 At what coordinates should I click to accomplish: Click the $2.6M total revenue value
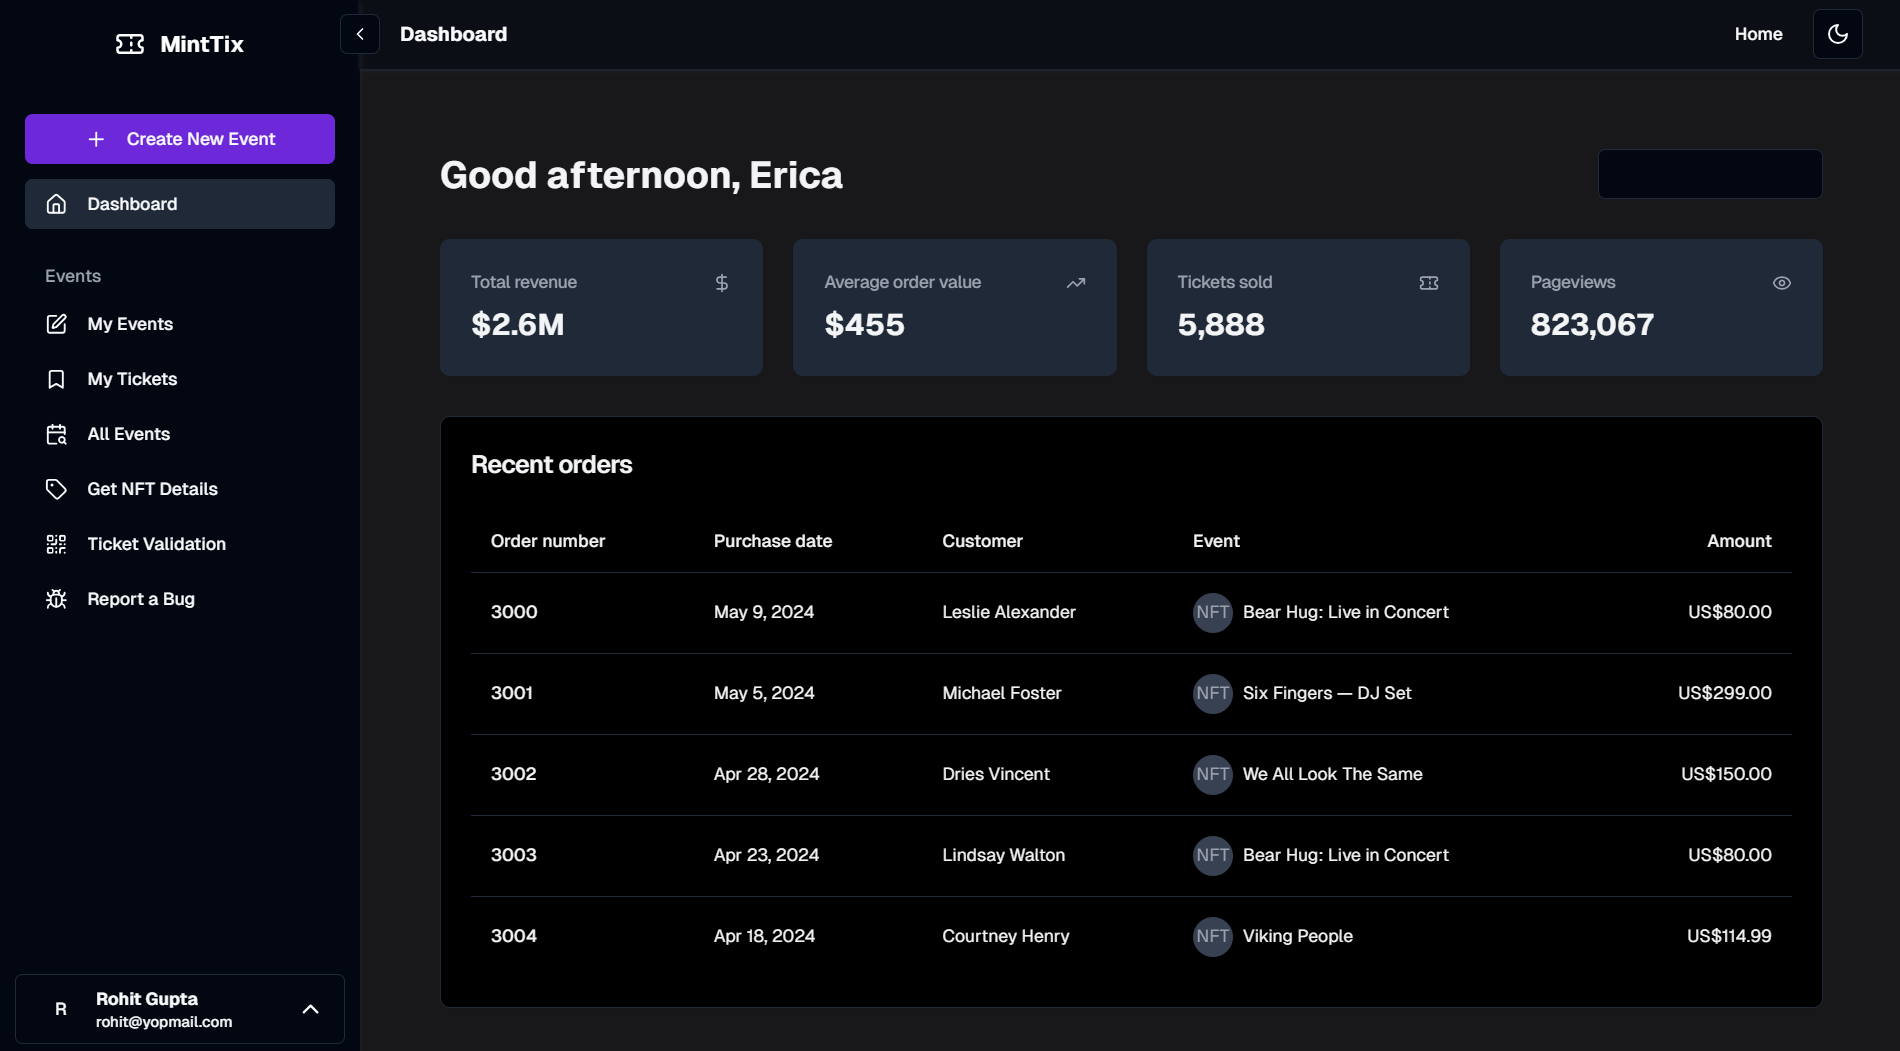(518, 324)
